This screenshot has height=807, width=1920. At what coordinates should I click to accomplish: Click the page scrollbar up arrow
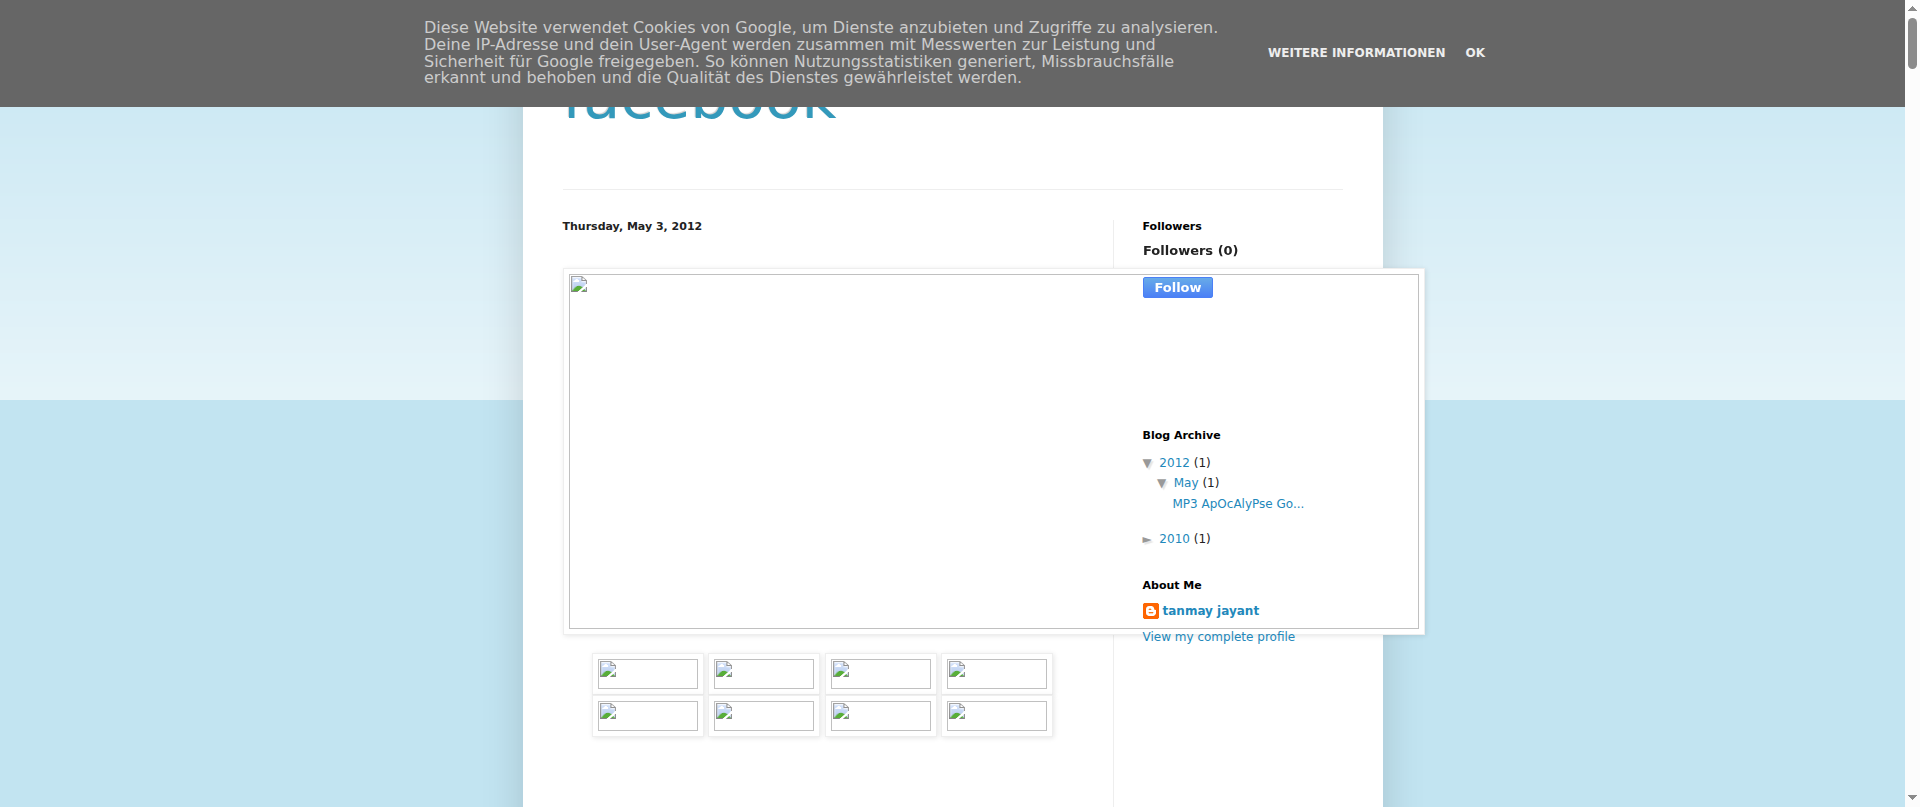(1912, 8)
